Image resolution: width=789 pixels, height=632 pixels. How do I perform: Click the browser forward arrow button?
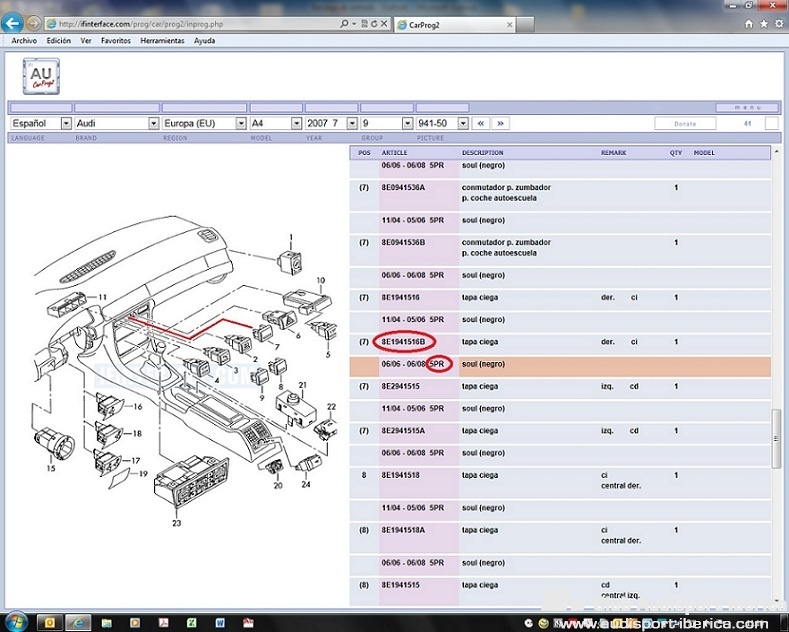33,23
